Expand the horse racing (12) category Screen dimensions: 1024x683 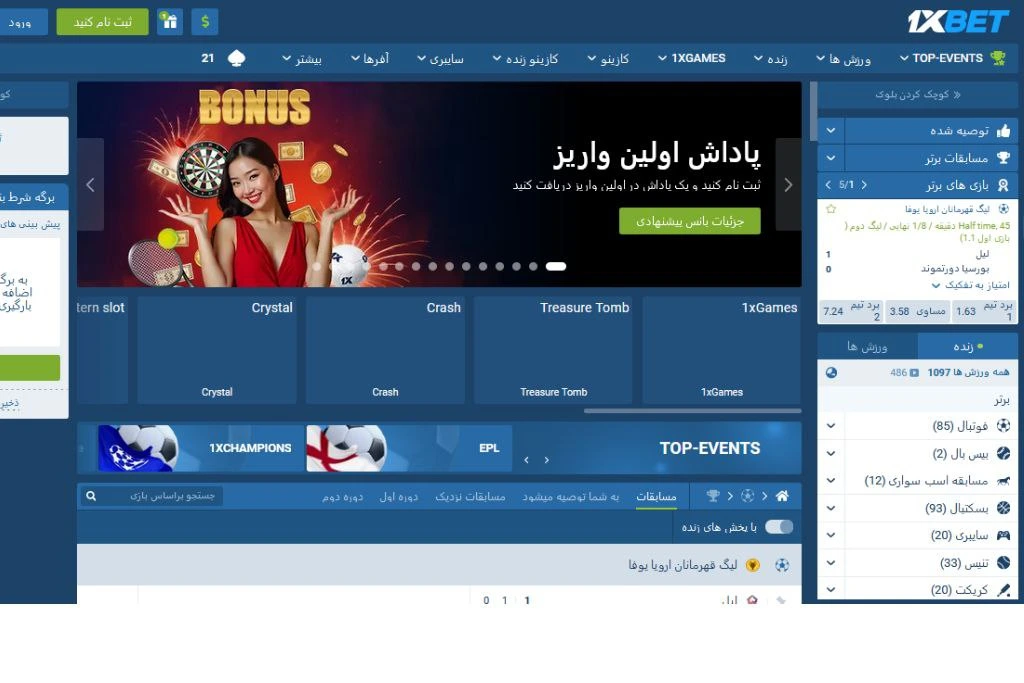[x=831, y=481]
